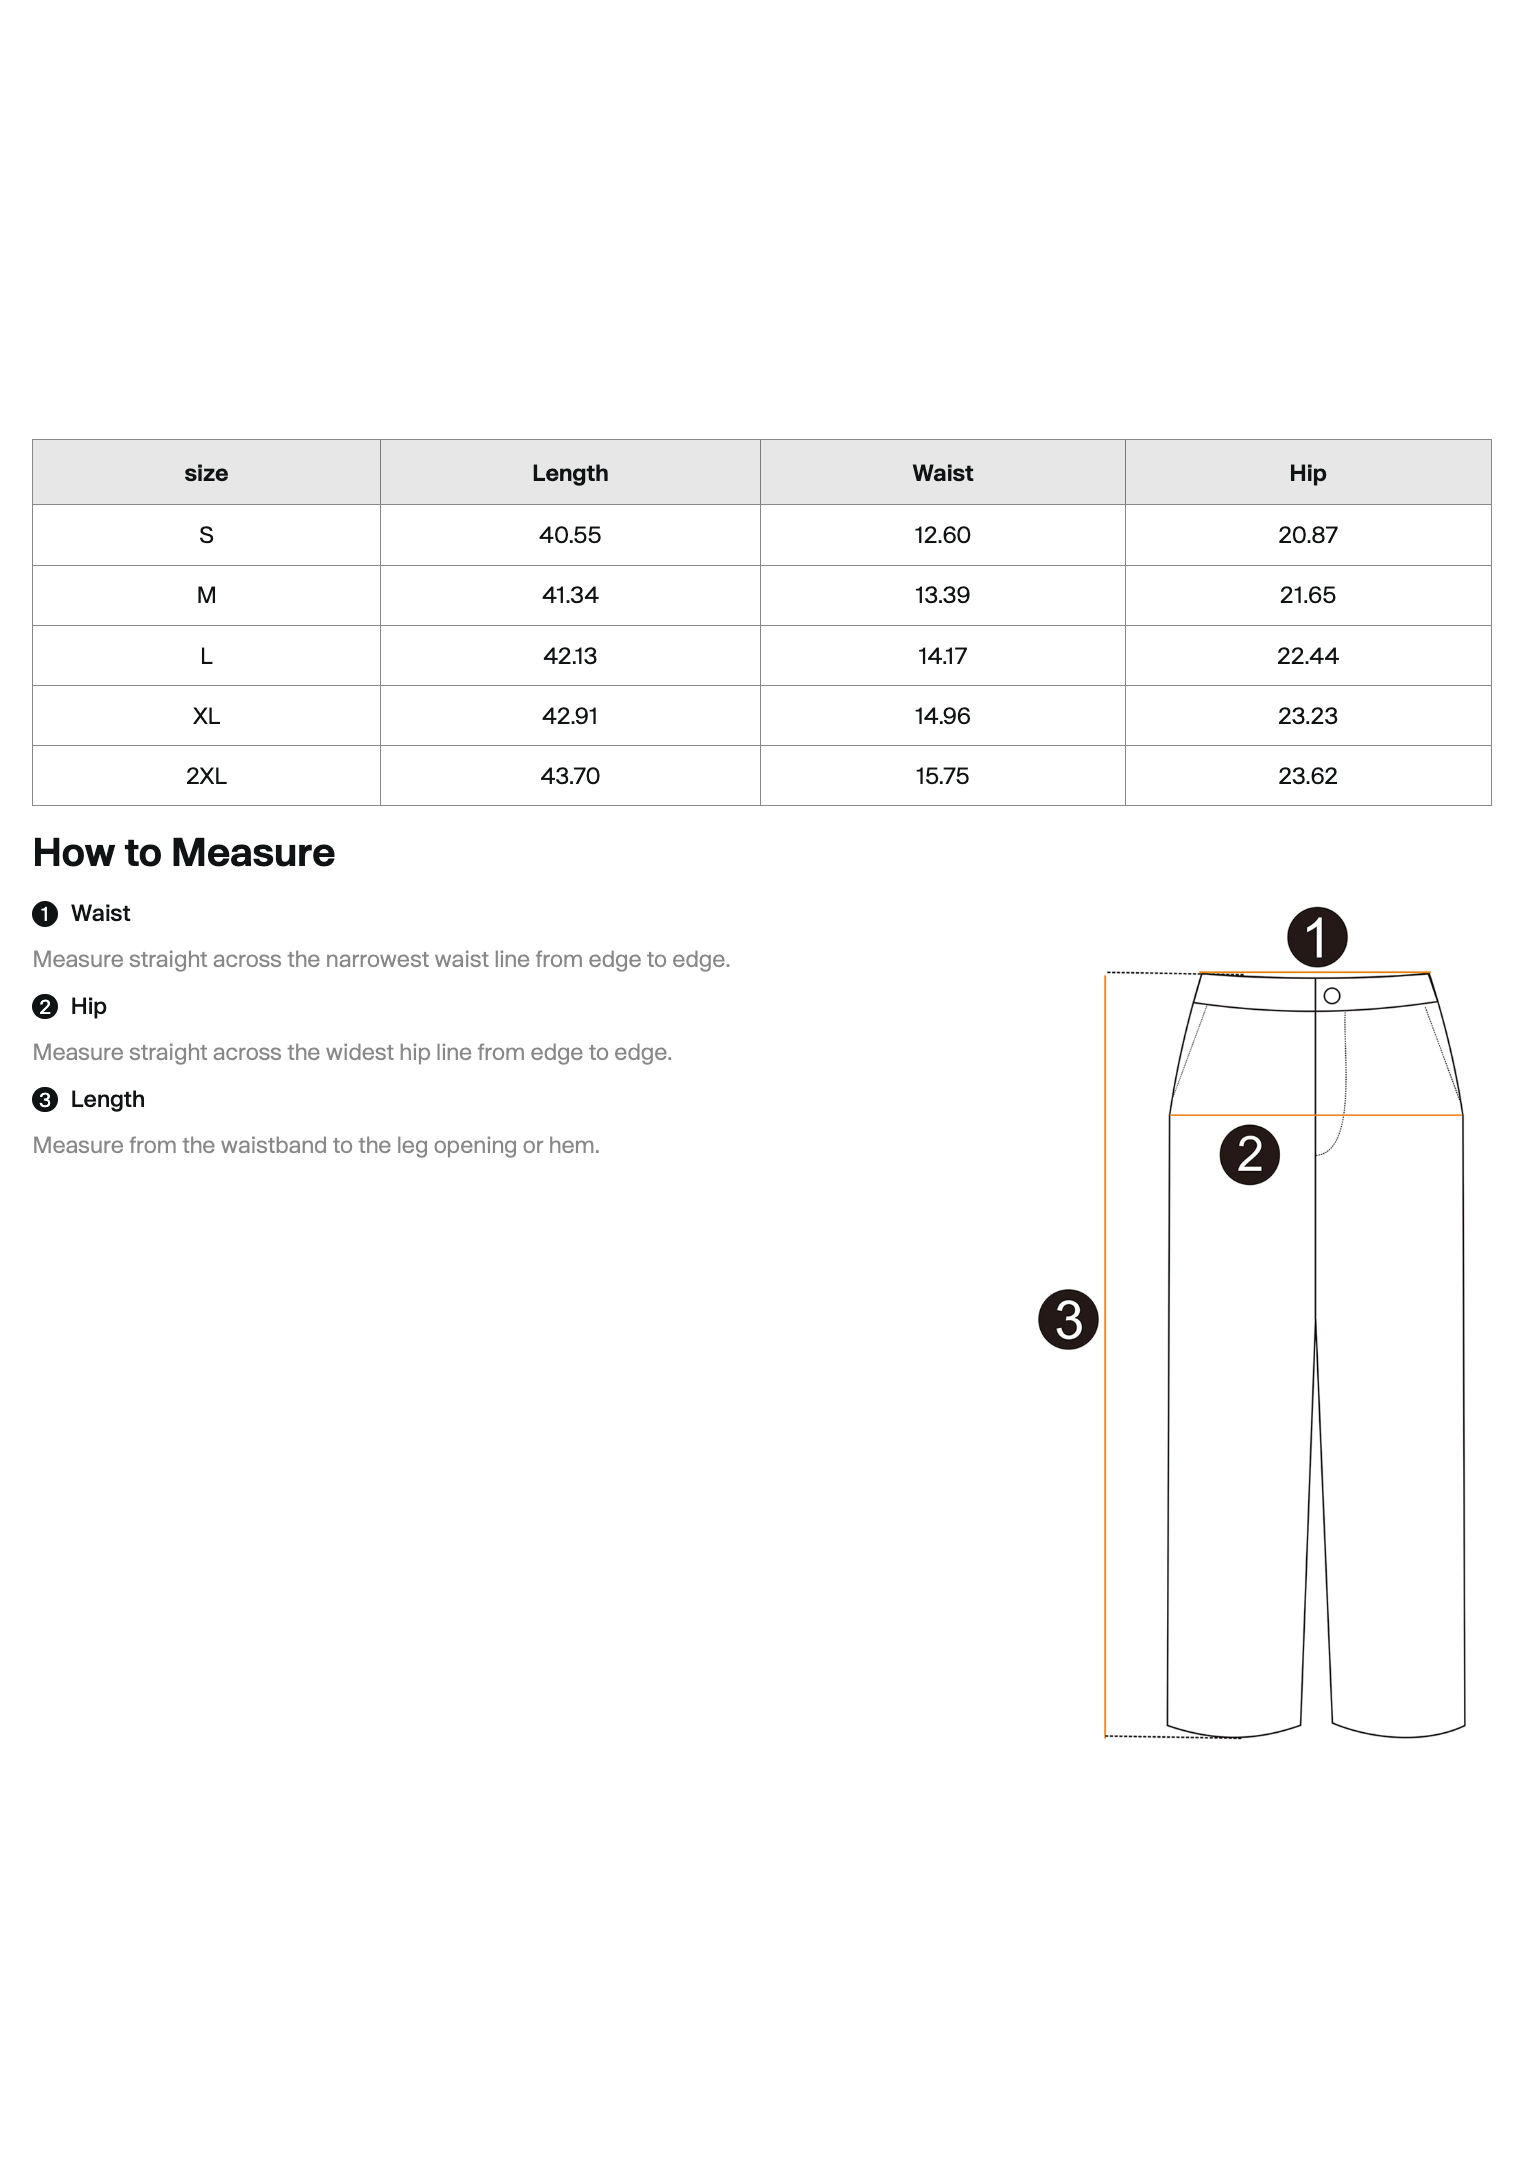Click the orange hip measurement line
Viewport: 1514px width, 2165px height.
(1316, 1115)
